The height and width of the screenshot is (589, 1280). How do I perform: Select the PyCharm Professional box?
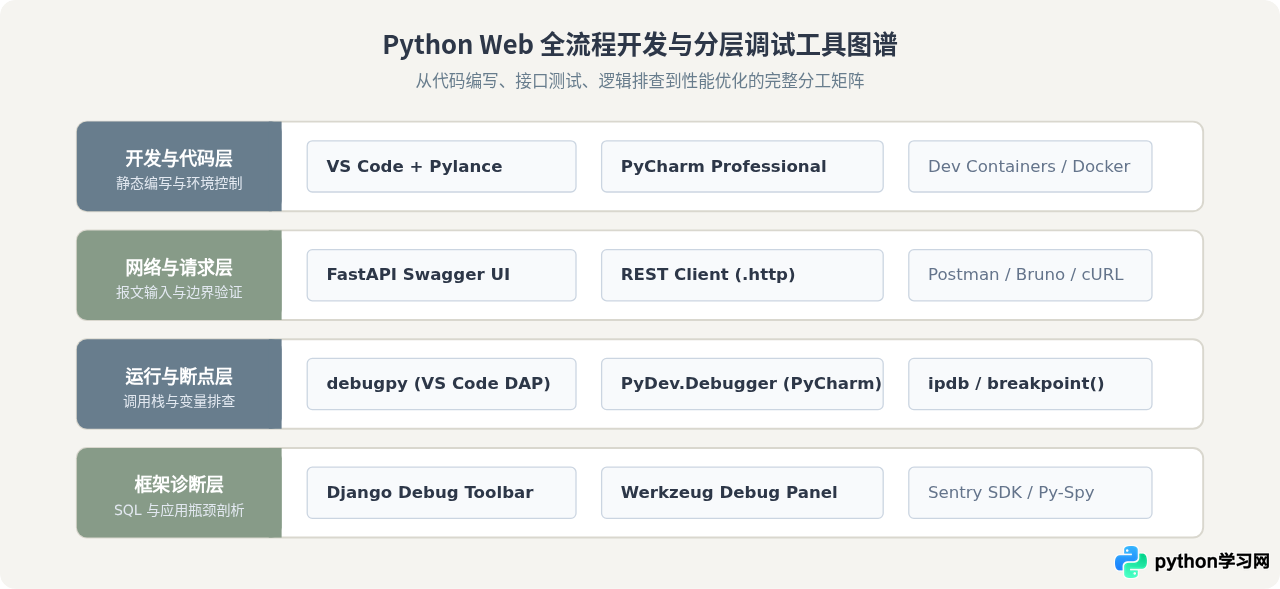(x=742, y=166)
